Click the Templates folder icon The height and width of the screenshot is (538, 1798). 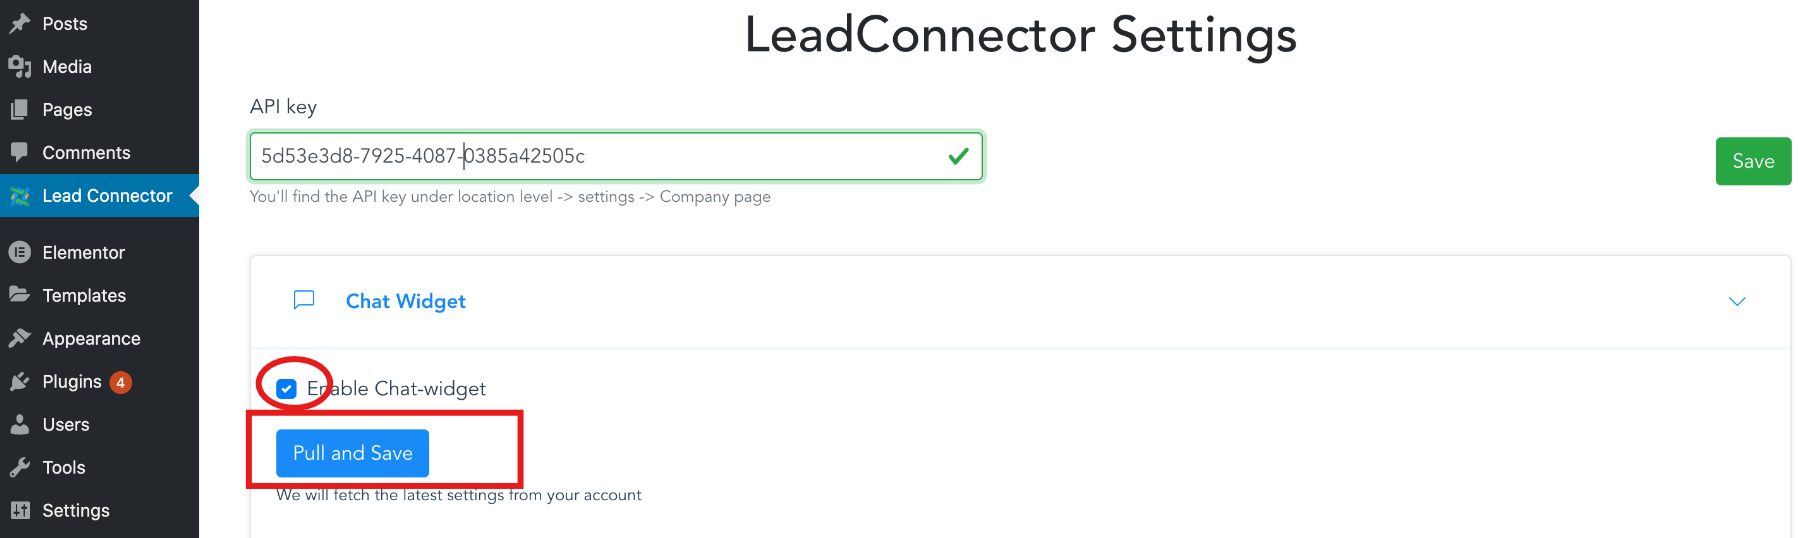(x=20, y=295)
